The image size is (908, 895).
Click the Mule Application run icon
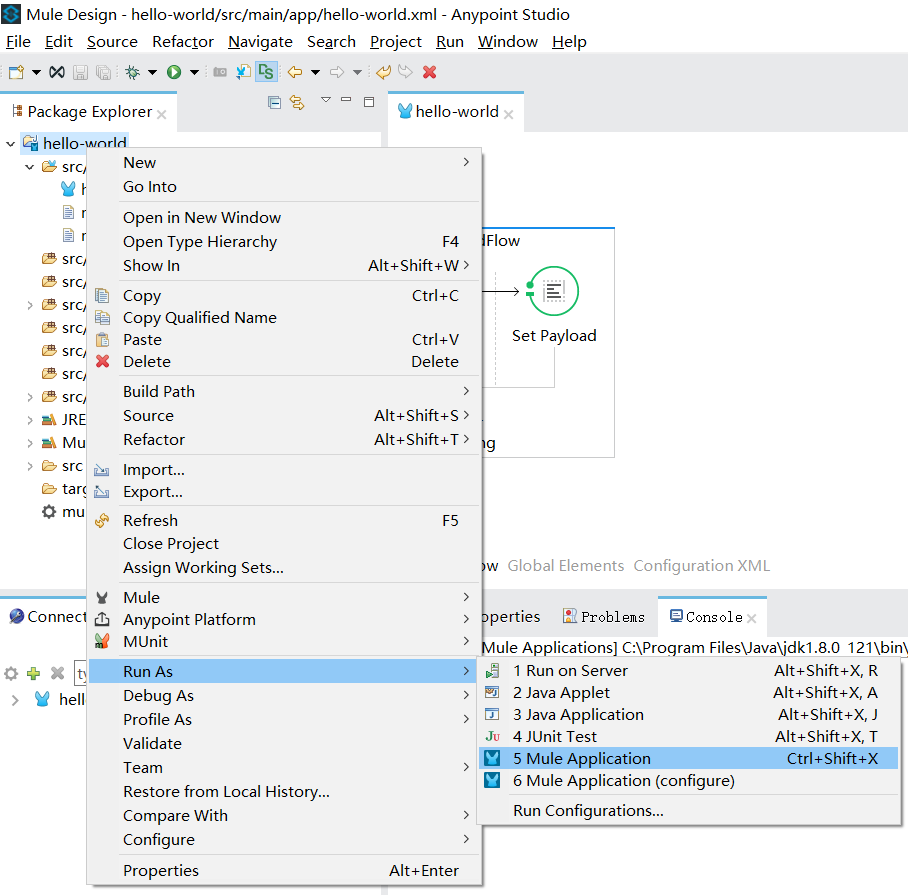coord(492,758)
